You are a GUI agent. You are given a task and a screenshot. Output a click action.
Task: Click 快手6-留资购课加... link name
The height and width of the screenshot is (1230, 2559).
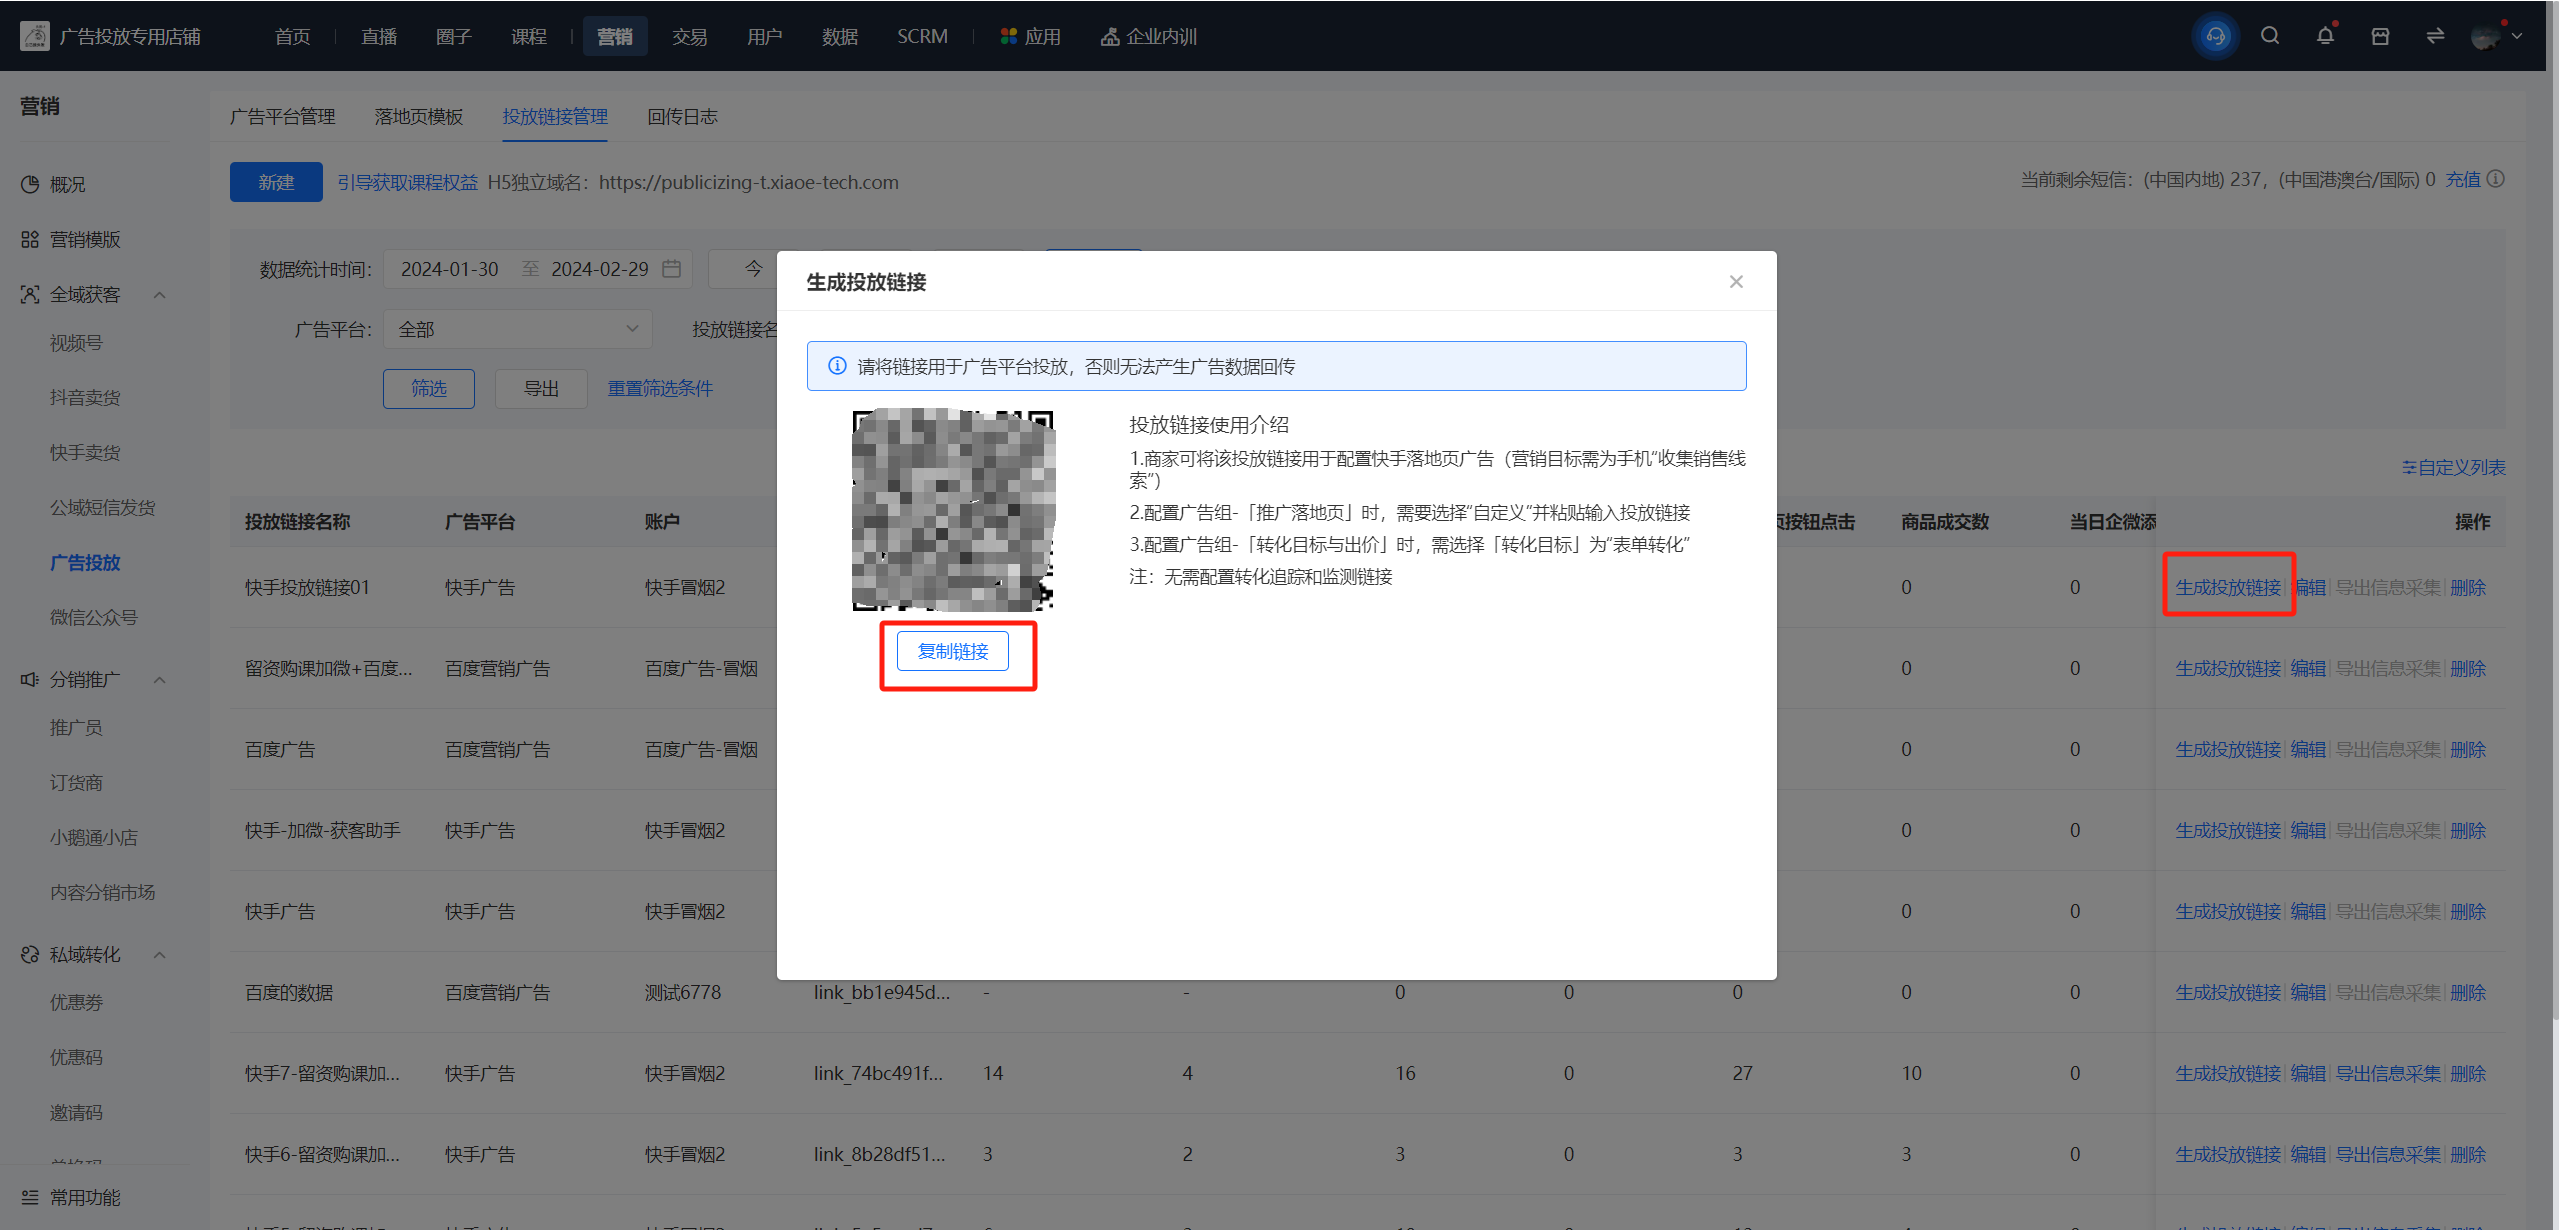322,1154
